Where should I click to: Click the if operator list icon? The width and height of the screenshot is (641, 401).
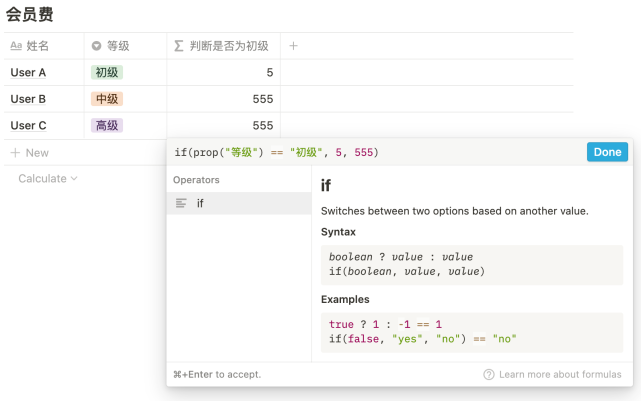[181, 203]
